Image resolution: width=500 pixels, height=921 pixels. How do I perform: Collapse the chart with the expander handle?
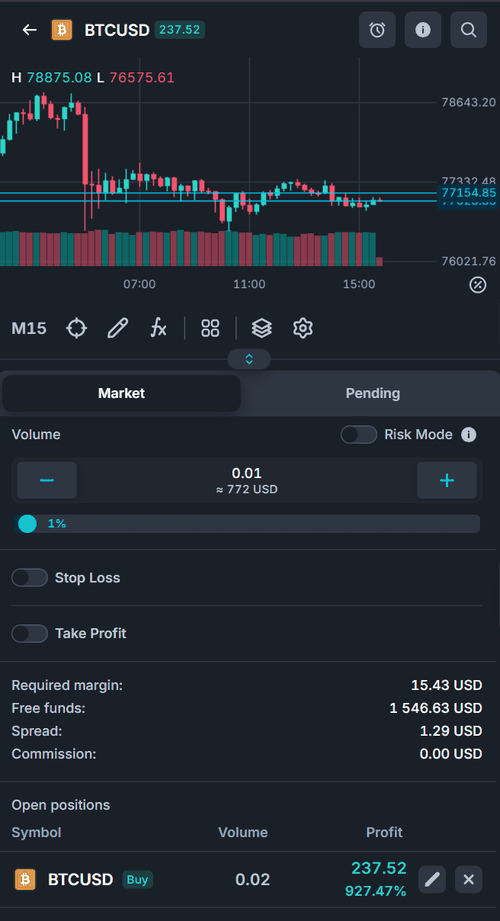pyautogui.click(x=249, y=359)
